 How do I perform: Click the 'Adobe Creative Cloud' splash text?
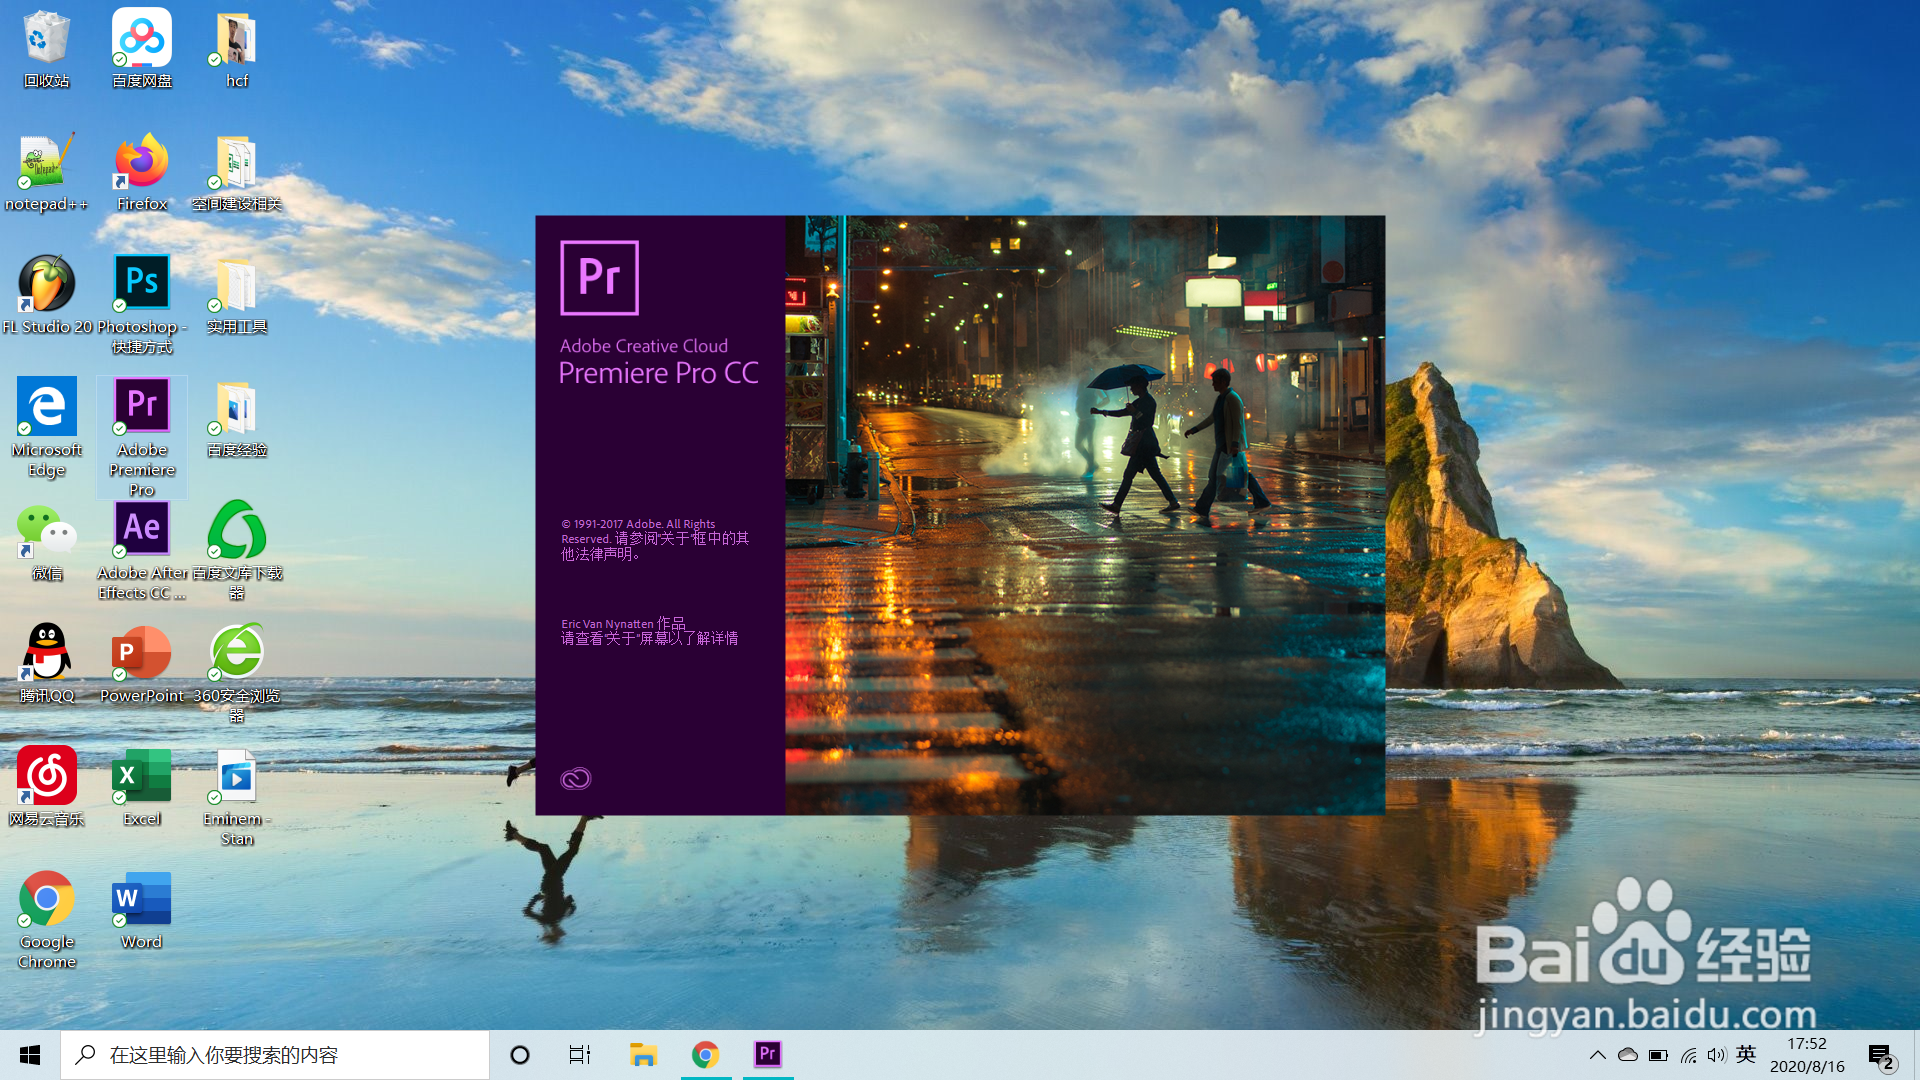tap(644, 346)
